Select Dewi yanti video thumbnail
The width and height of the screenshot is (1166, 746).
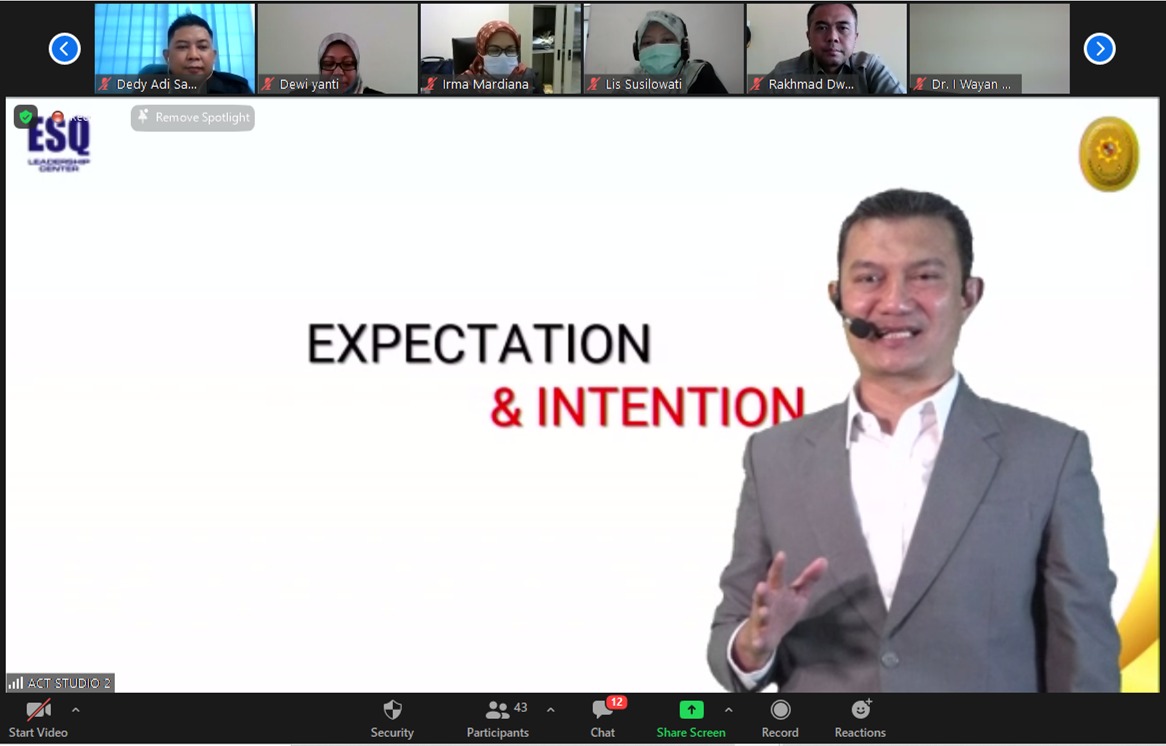tap(338, 48)
